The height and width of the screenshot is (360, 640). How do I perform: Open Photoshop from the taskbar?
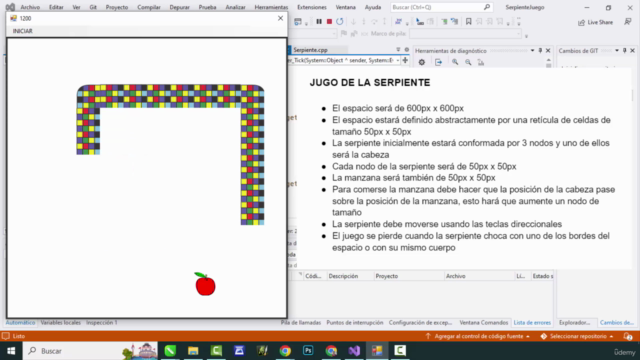[x=308, y=351]
